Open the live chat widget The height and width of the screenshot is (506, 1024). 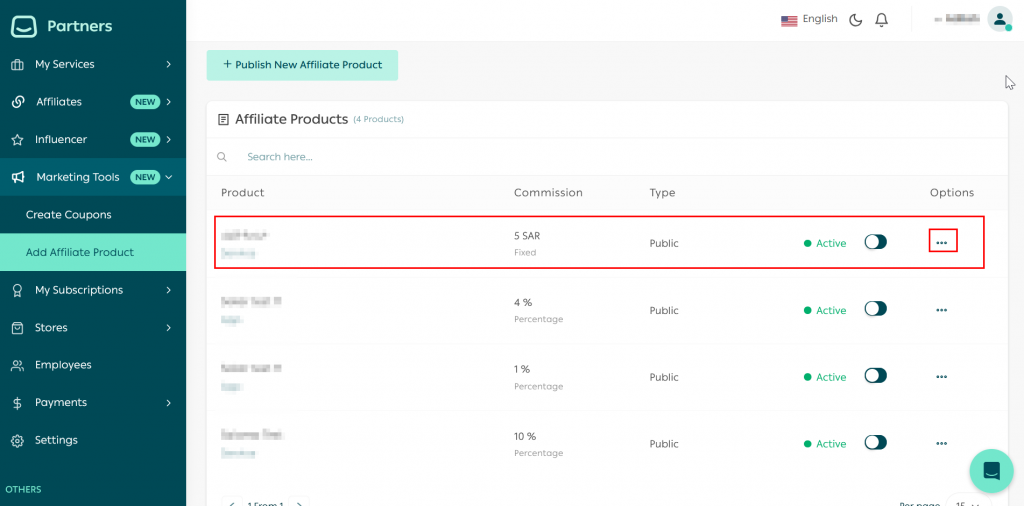coord(991,471)
